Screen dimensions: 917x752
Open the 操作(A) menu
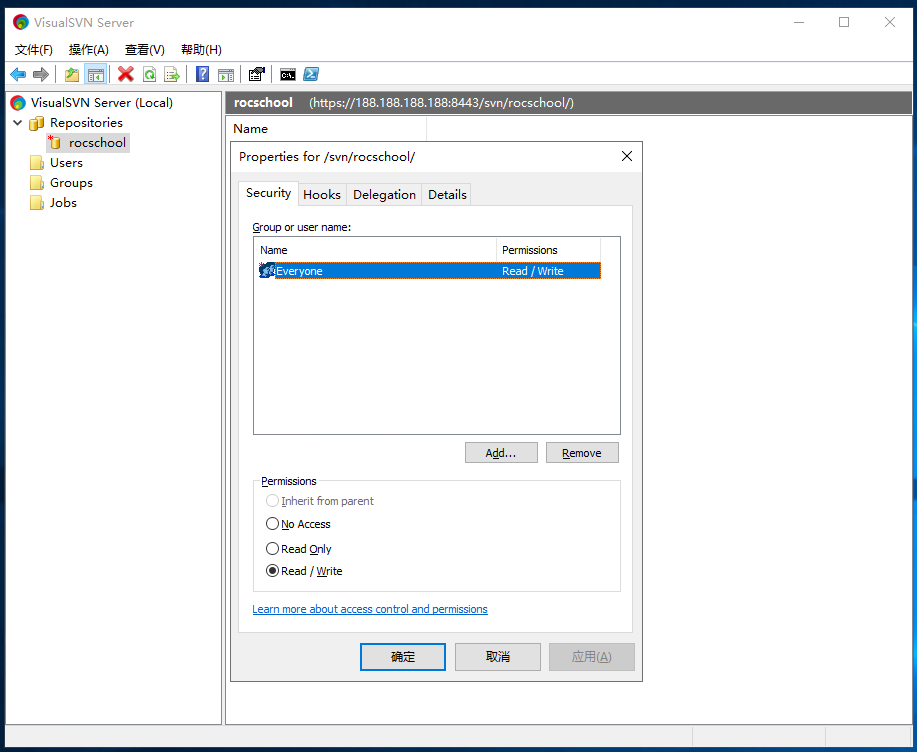pos(88,50)
